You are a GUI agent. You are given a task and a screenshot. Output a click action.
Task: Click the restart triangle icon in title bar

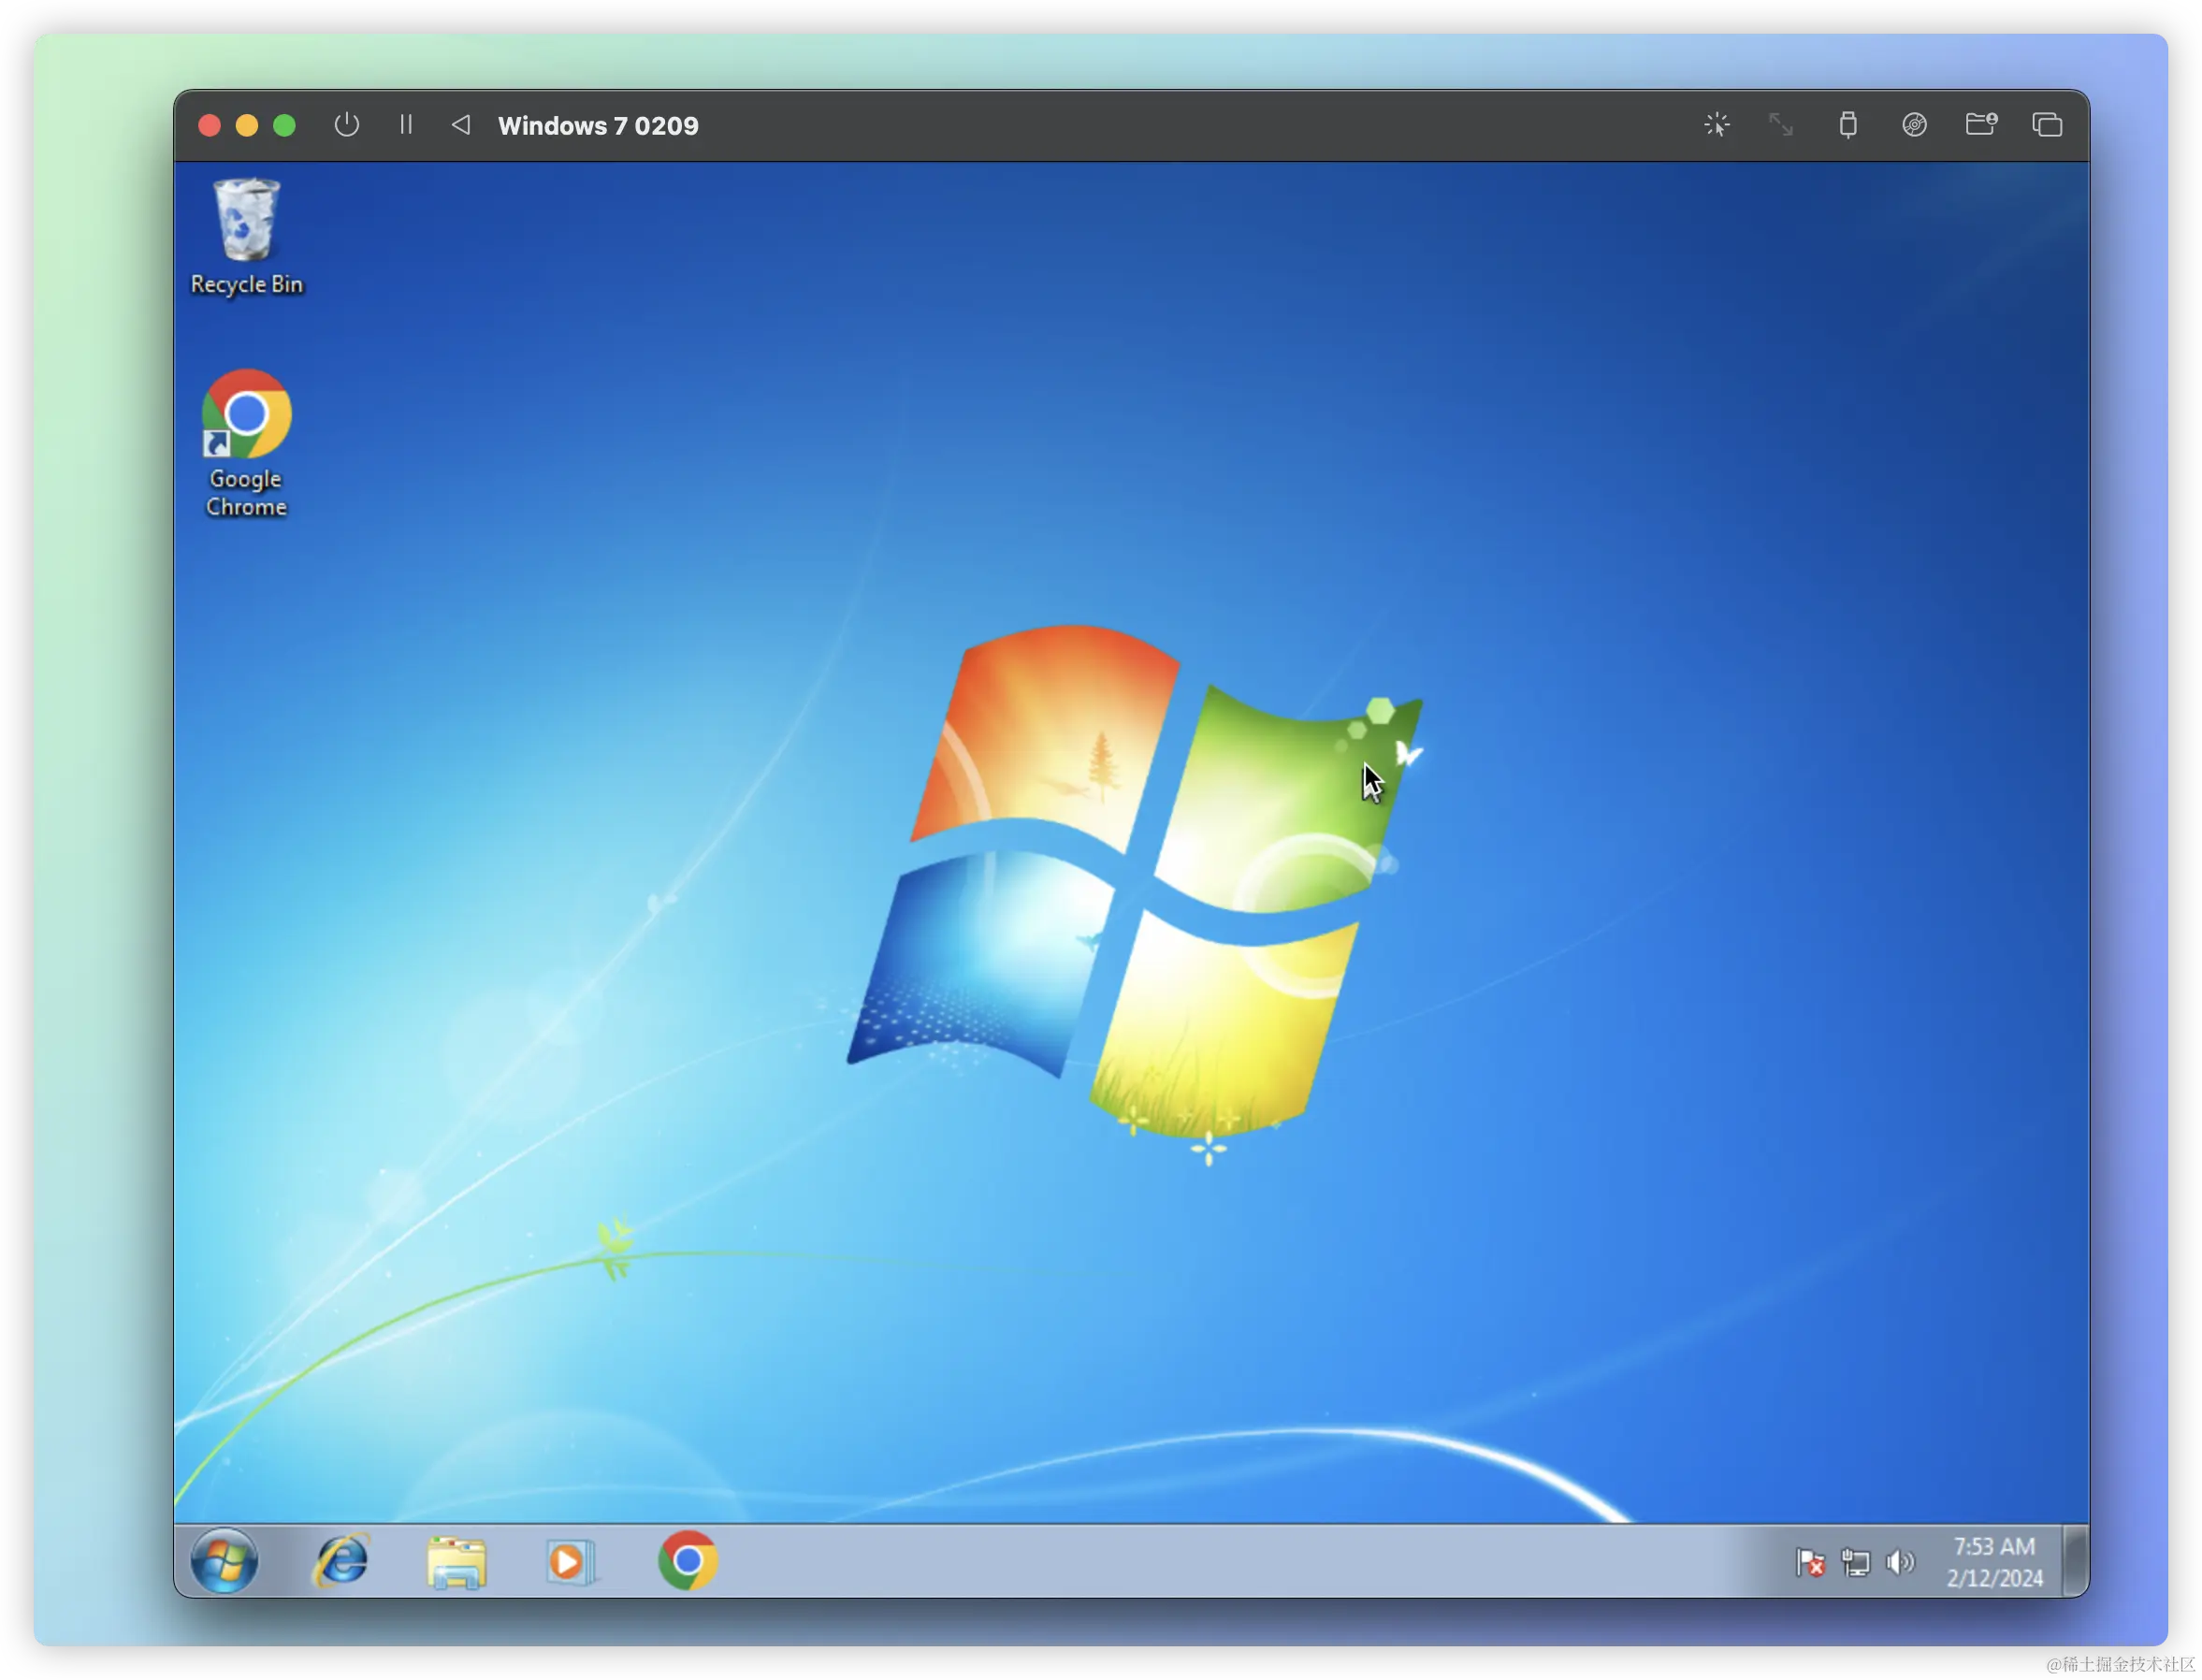(461, 125)
